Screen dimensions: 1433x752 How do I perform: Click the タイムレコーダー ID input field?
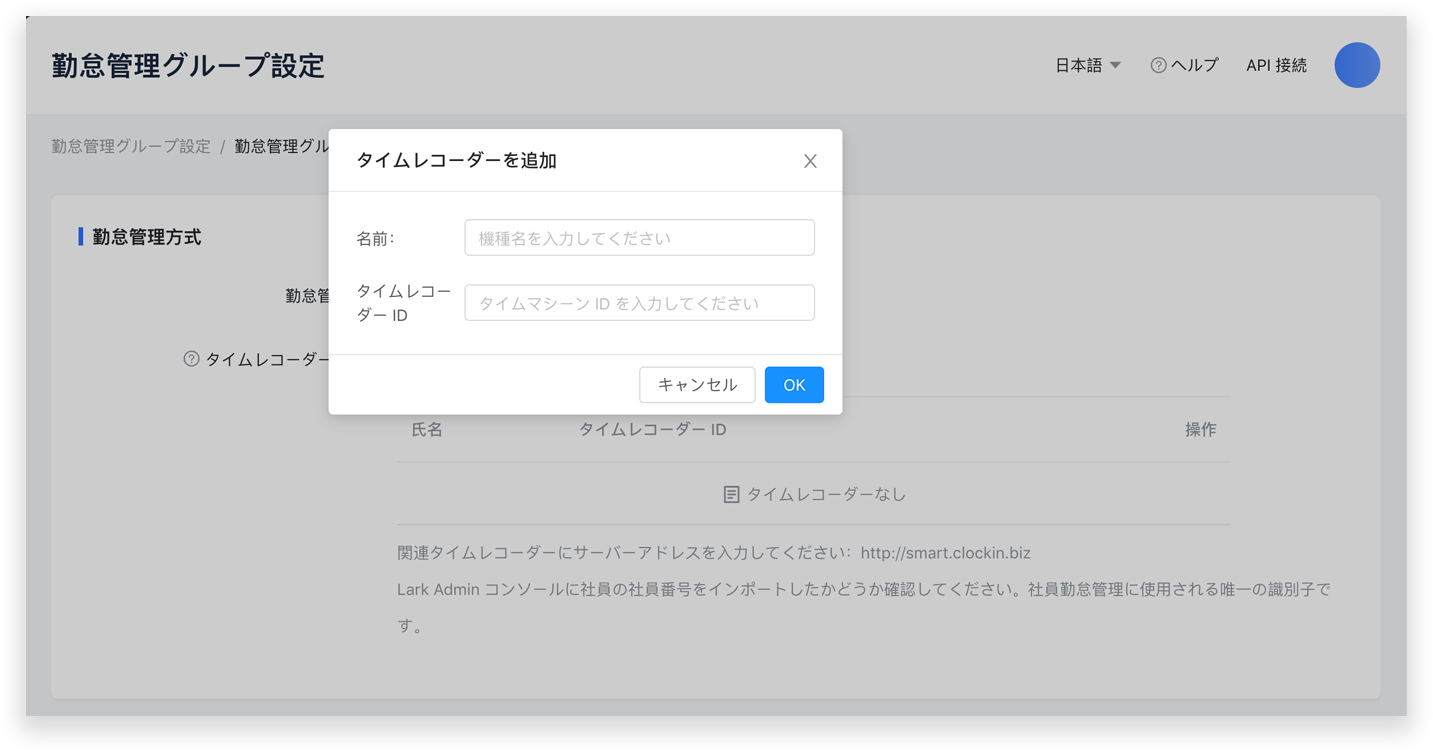(x=639, y=303)
